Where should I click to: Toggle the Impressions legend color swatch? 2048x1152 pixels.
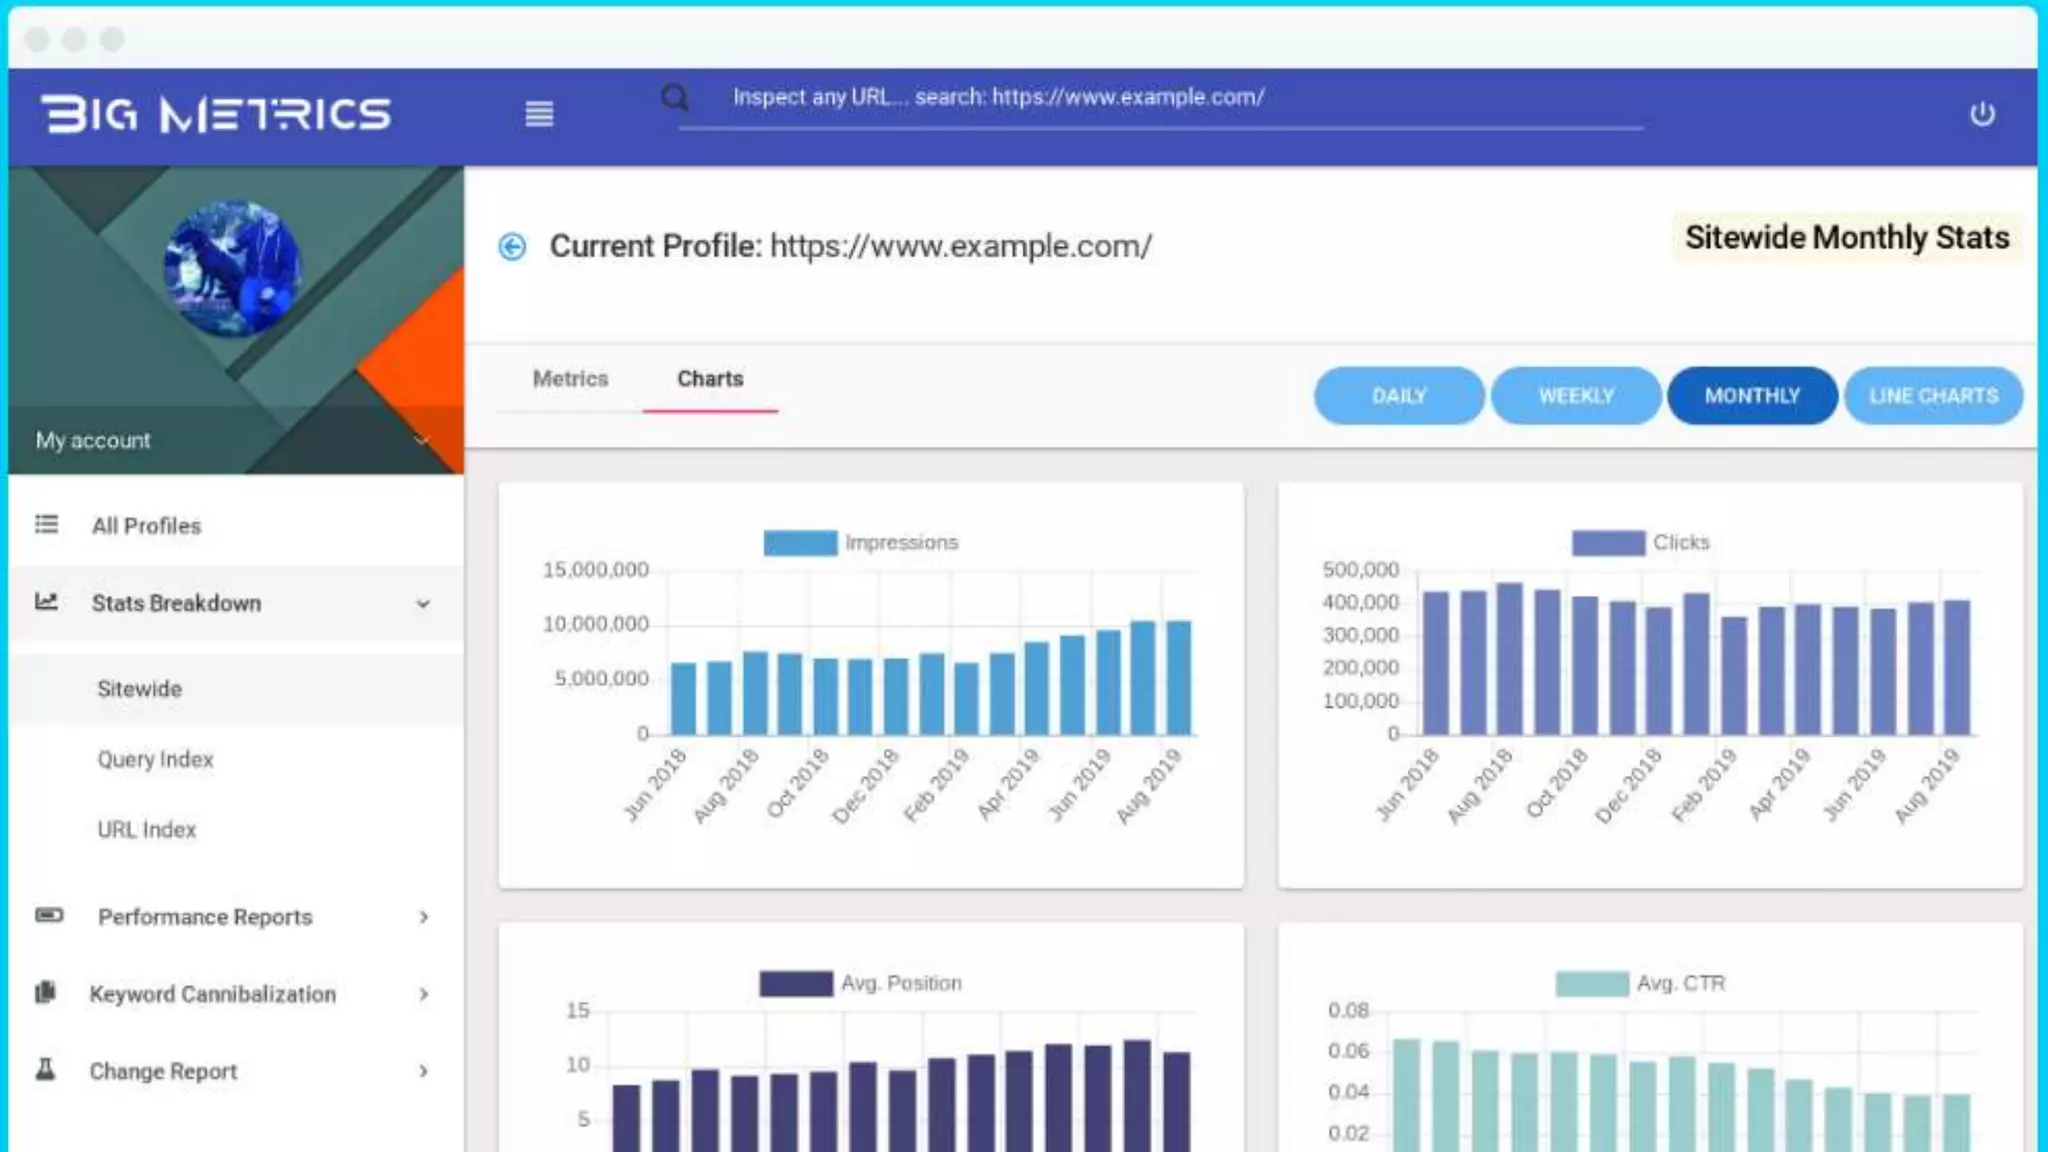tap(800, 542)
